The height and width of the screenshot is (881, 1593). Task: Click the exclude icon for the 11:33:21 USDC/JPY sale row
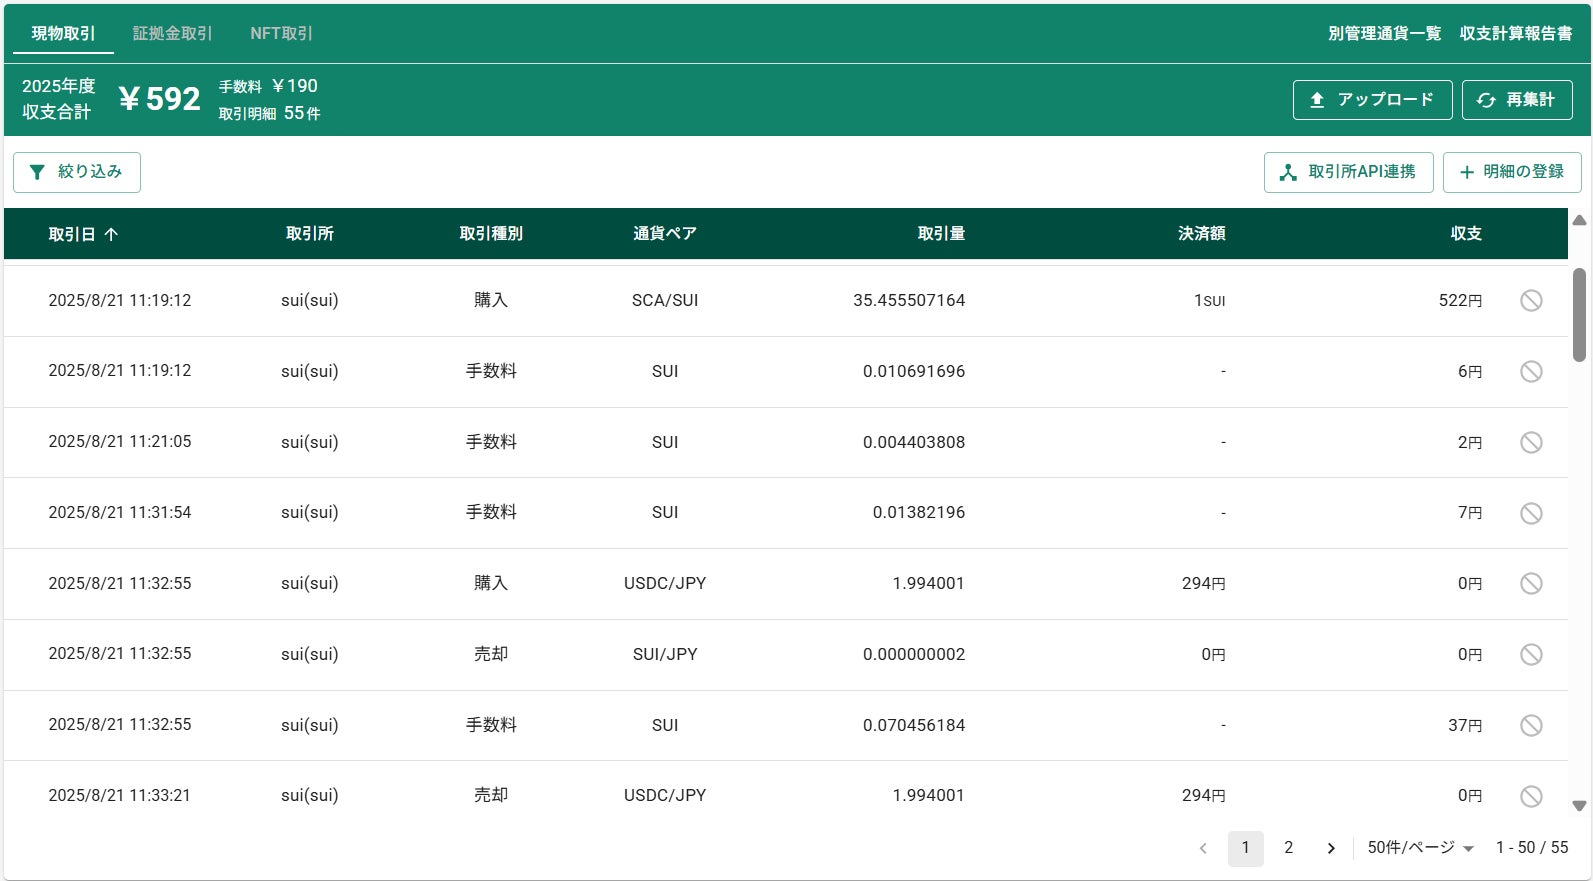pyautogui.click(x=1531, y=796)
